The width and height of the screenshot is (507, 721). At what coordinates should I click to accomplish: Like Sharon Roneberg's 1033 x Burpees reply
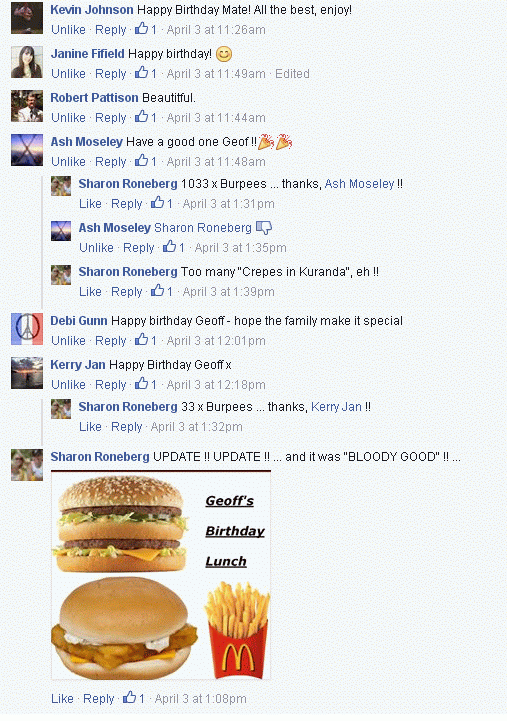pos(90,204)
